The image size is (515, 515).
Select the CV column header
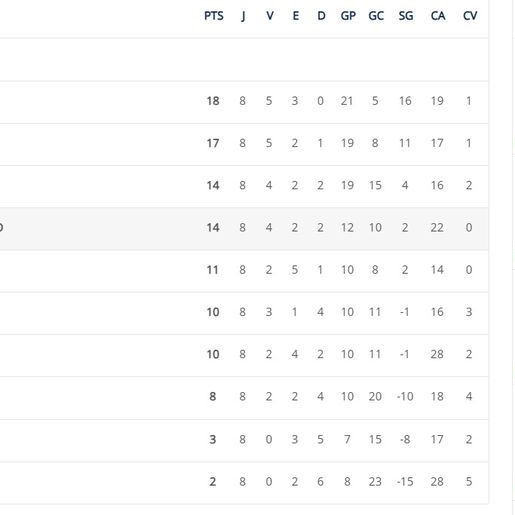coord(470,16)
